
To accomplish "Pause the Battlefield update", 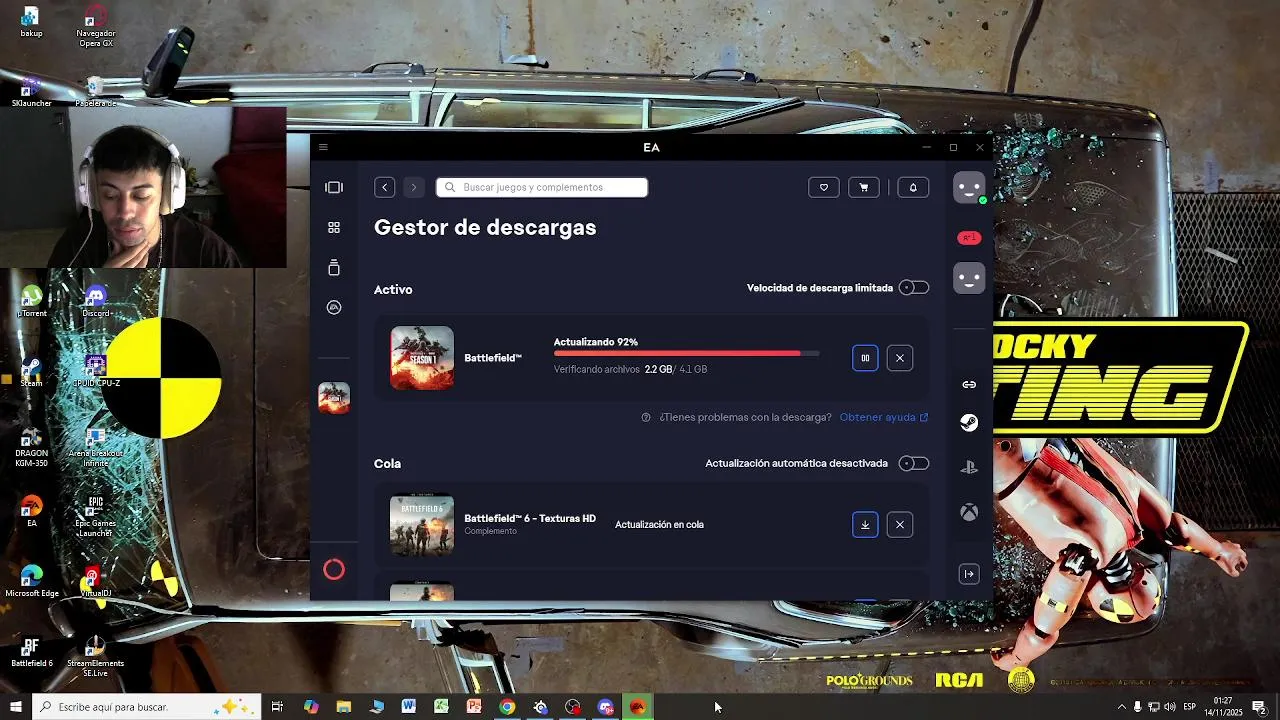I will [x=865, y=358].
